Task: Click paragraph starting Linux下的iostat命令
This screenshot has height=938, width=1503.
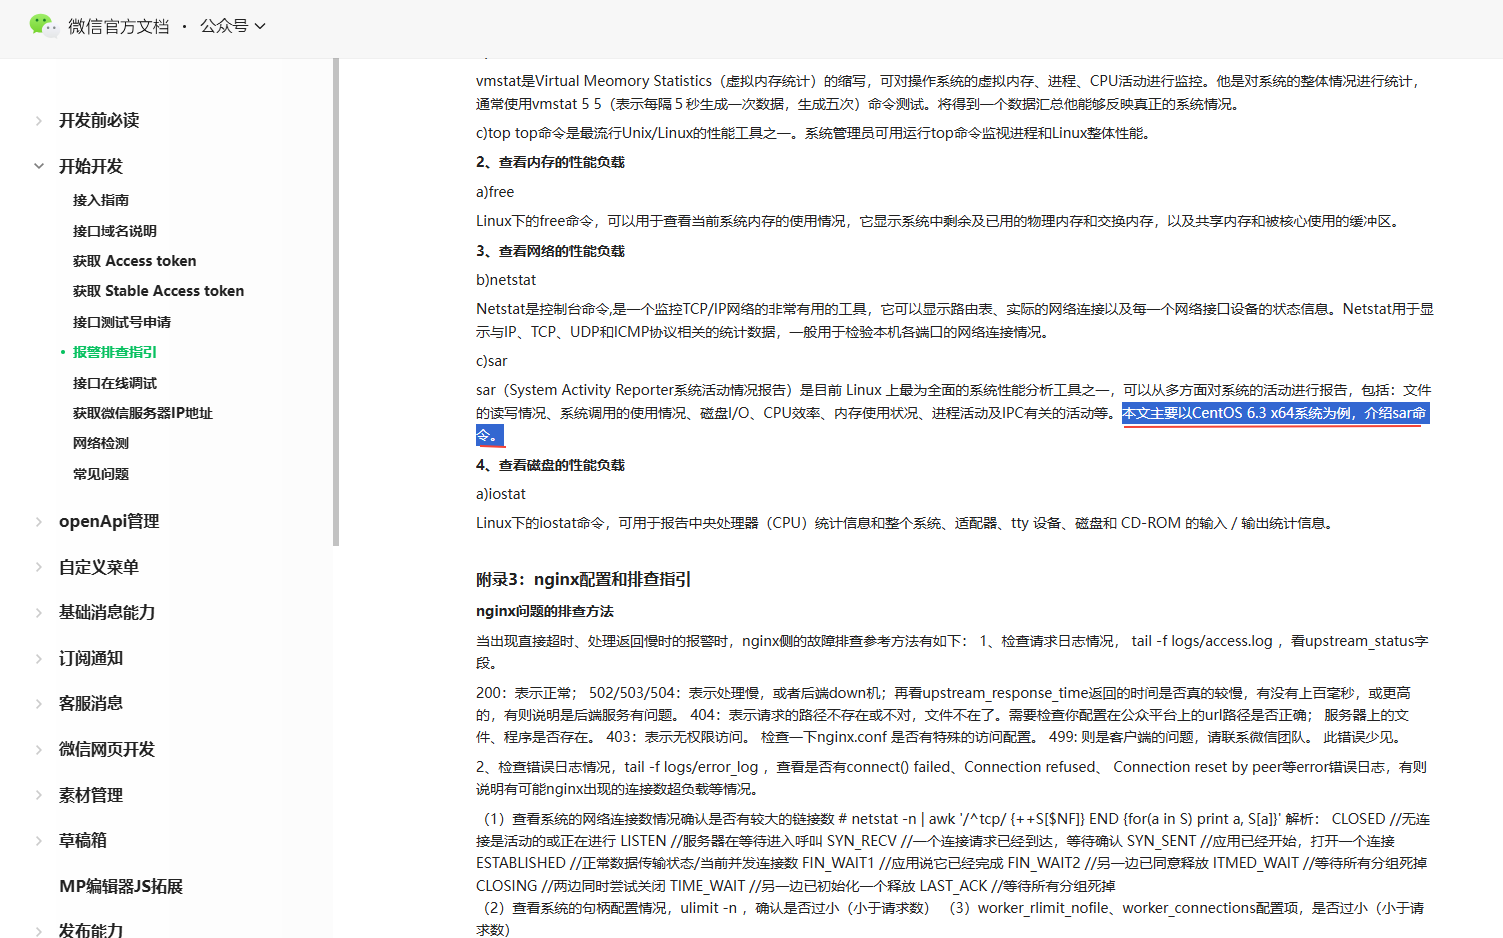Action: coord(904,523)
